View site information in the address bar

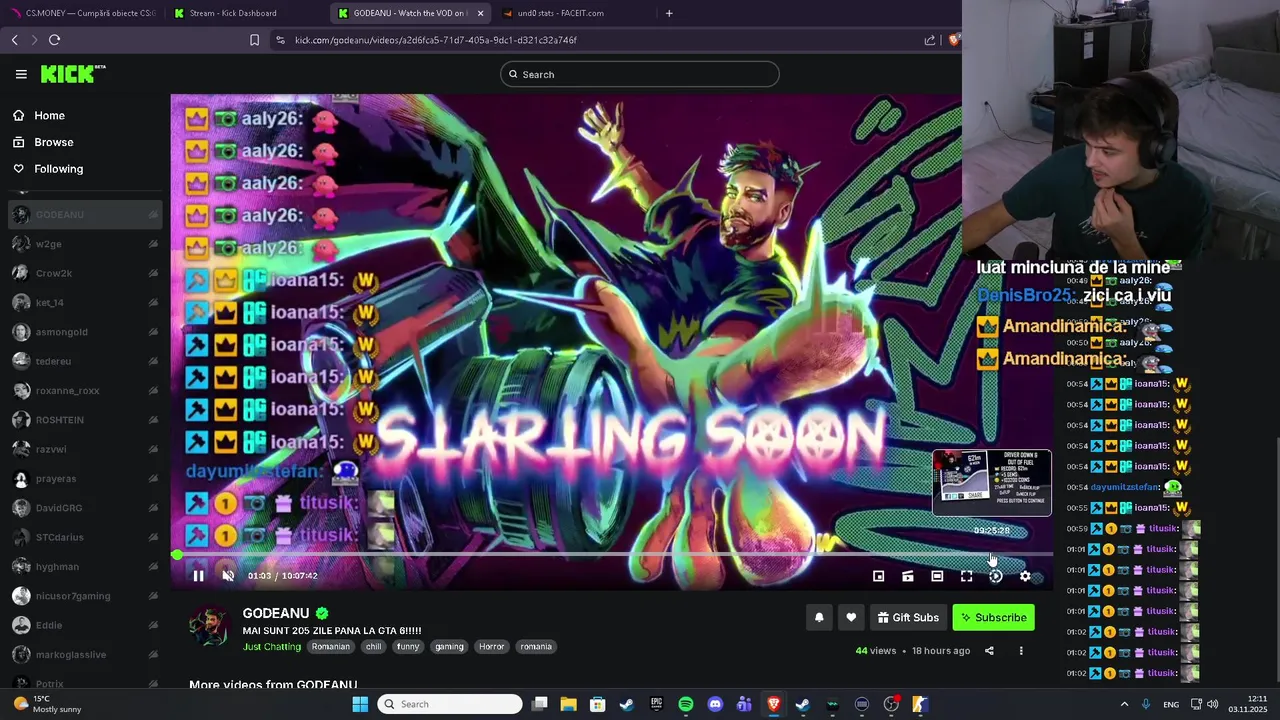point(280,40)
